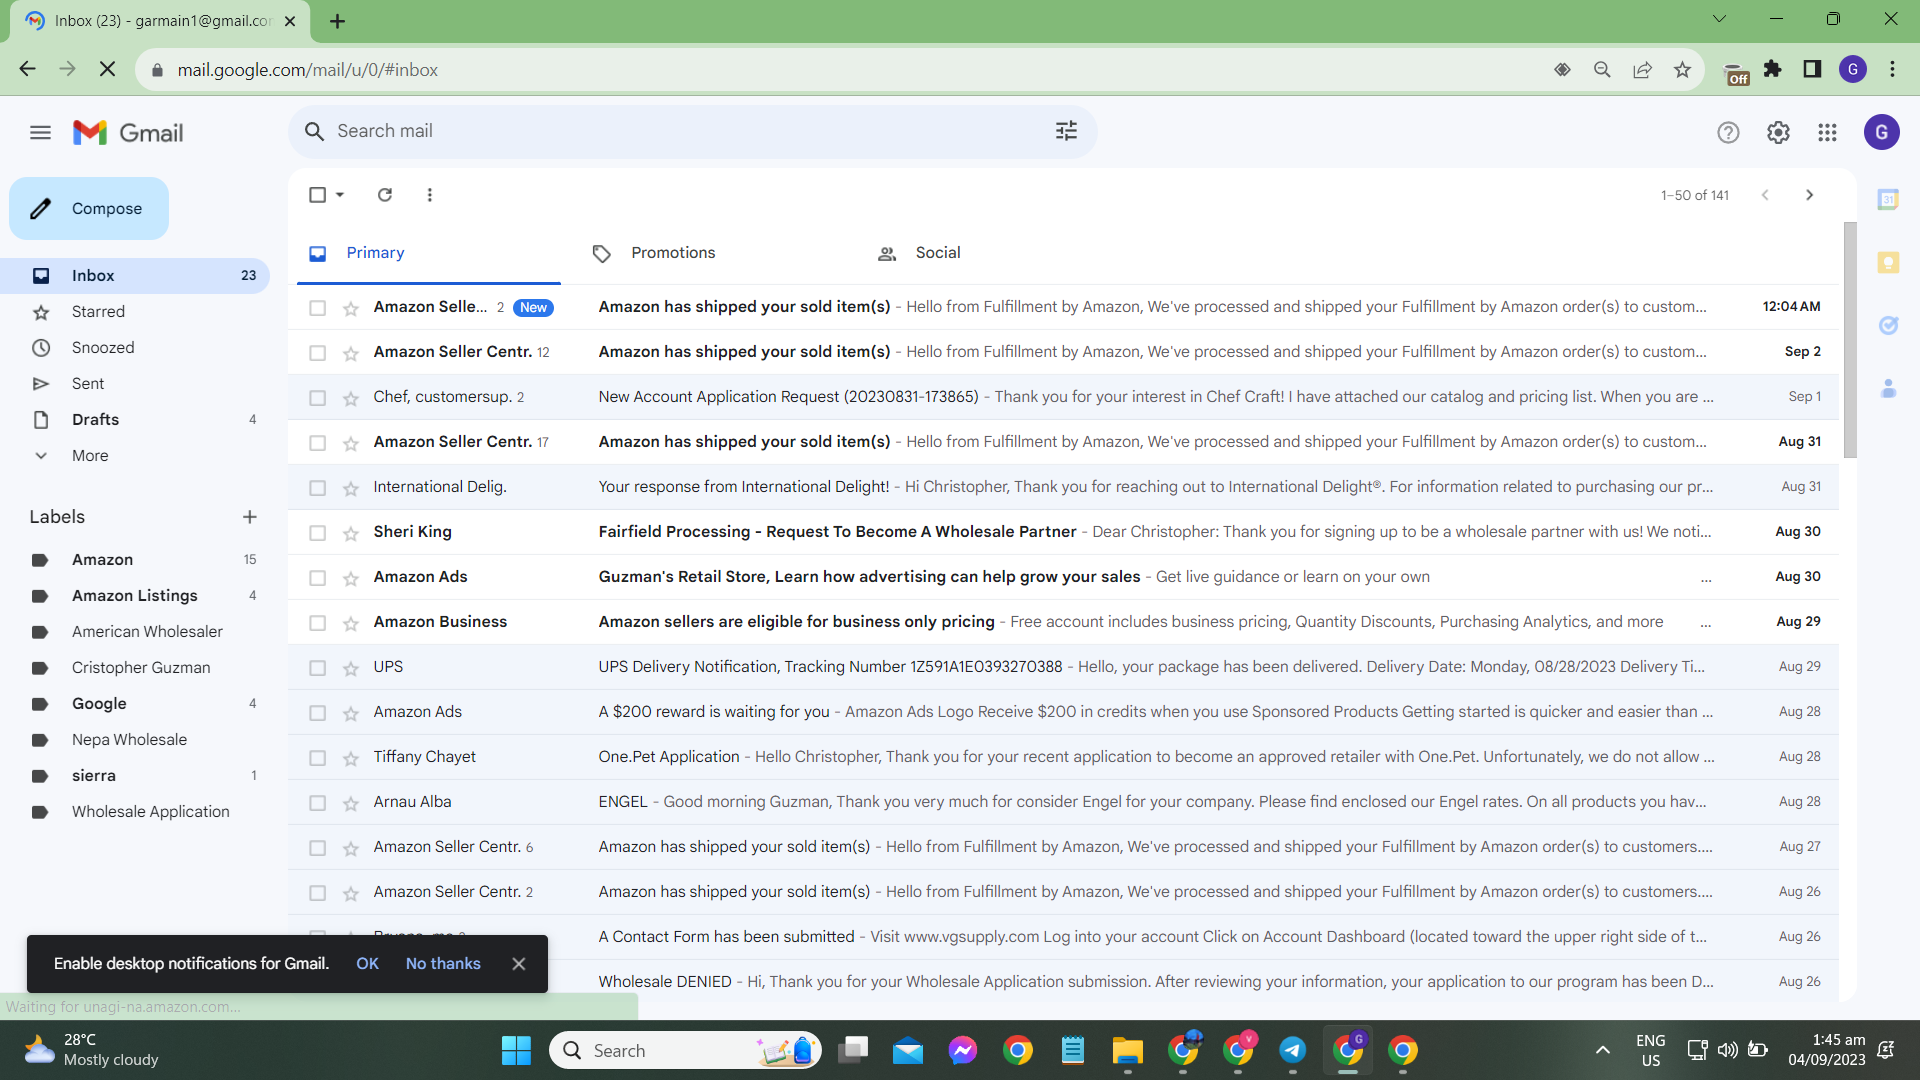Select the Tiffany Chayet email checkbox

point(318,758)
